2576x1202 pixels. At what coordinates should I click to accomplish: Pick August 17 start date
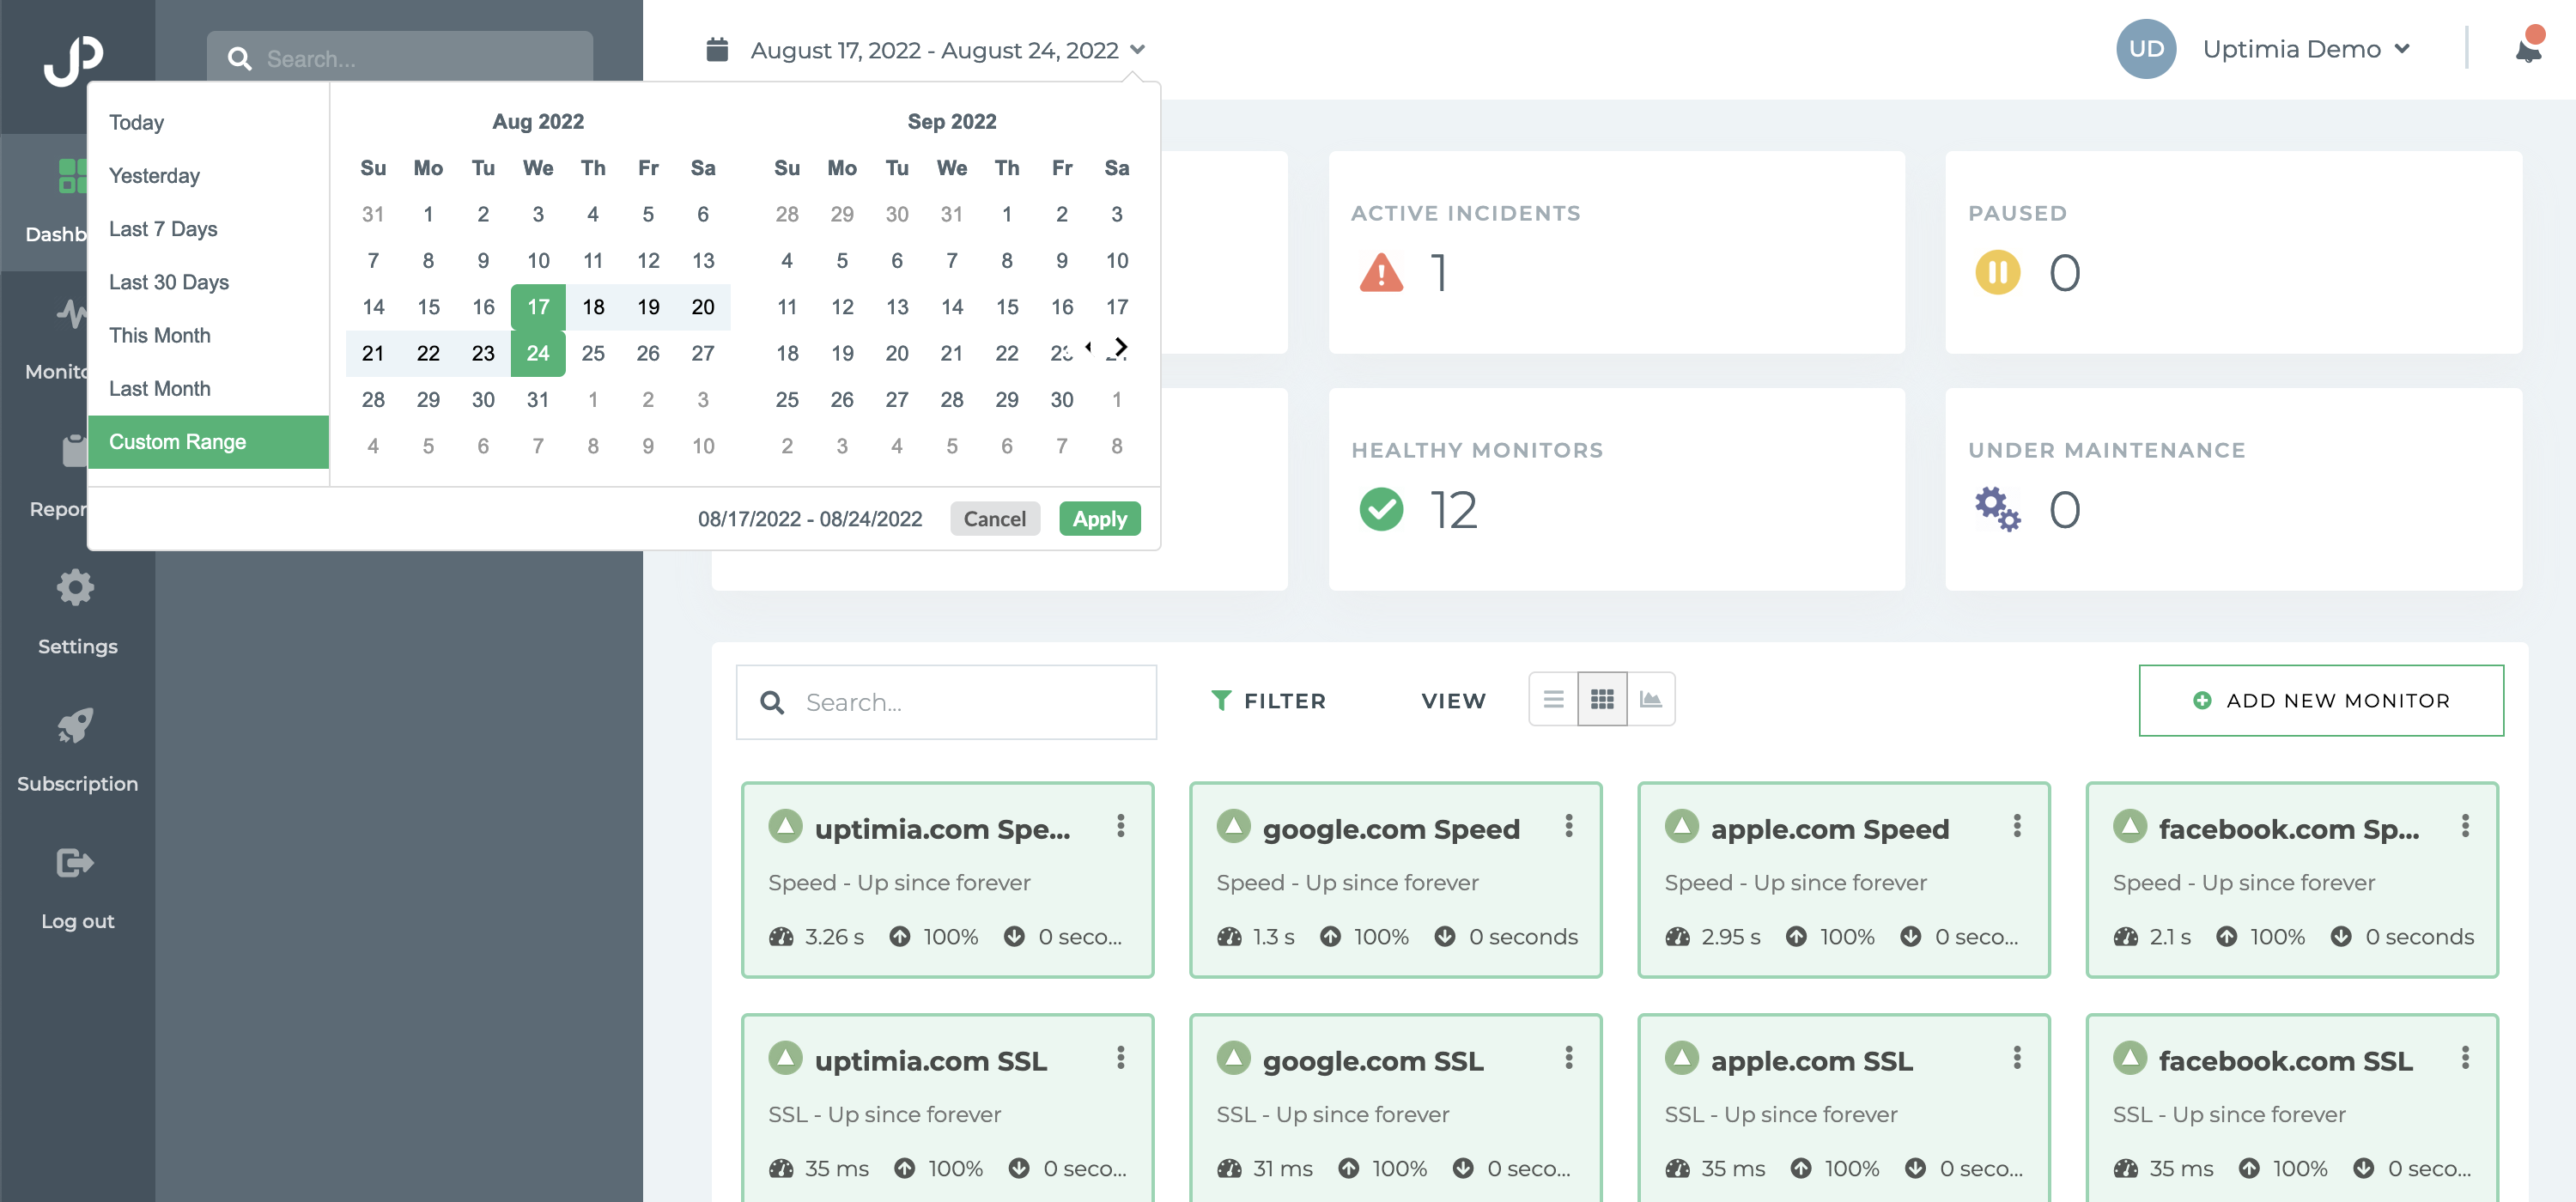538,307
